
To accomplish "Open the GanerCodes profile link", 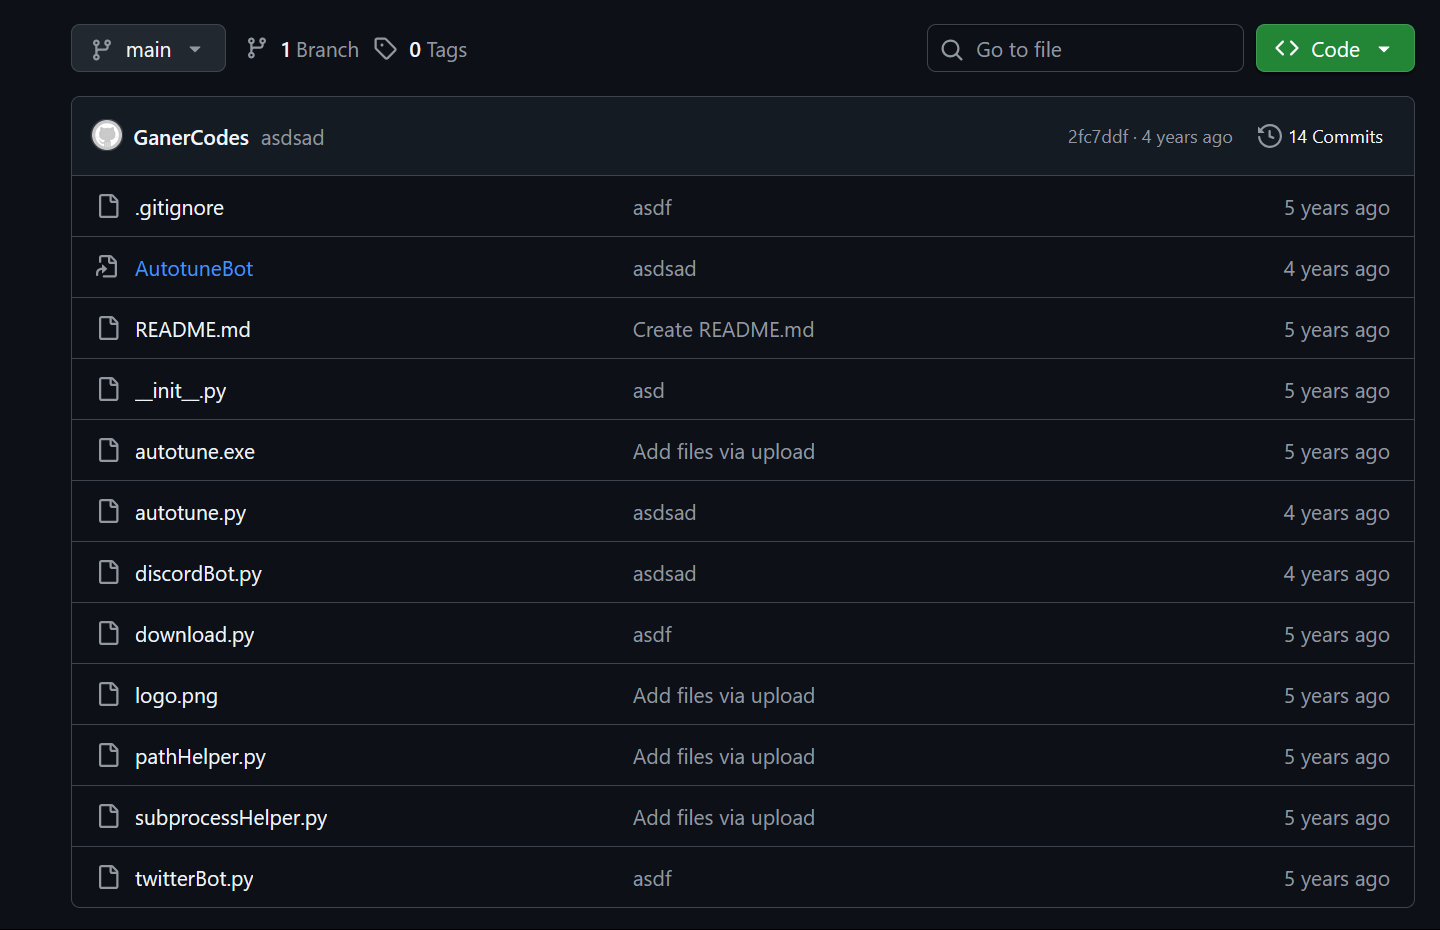I will click(191, 137).
